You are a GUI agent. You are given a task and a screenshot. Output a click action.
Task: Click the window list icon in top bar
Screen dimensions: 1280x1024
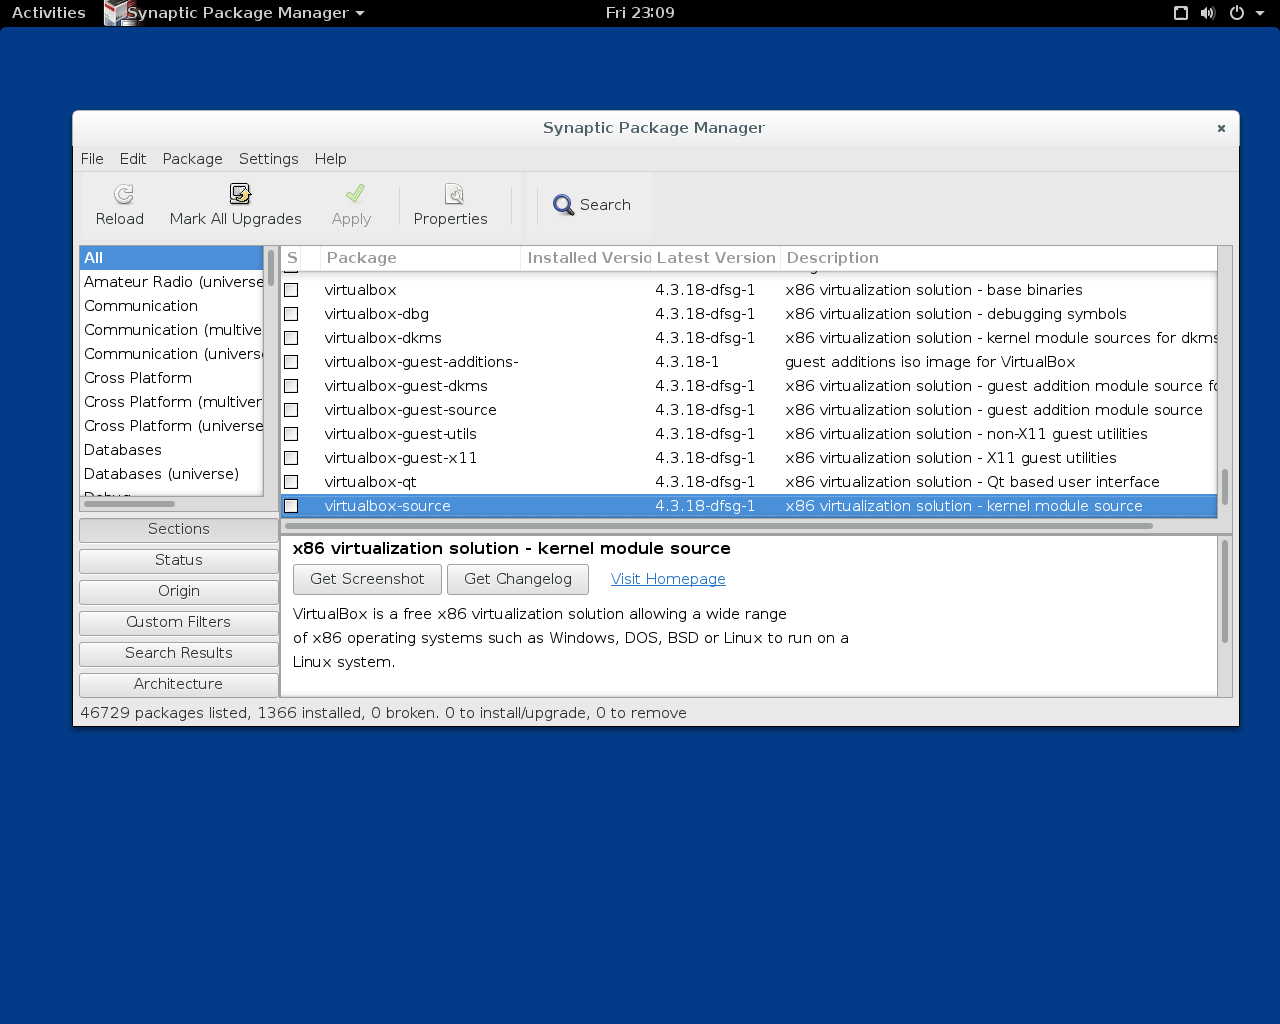coord(1181,13)
